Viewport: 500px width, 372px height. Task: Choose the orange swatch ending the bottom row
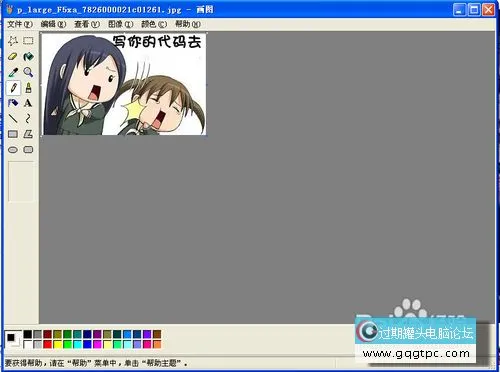coord(157,344)
